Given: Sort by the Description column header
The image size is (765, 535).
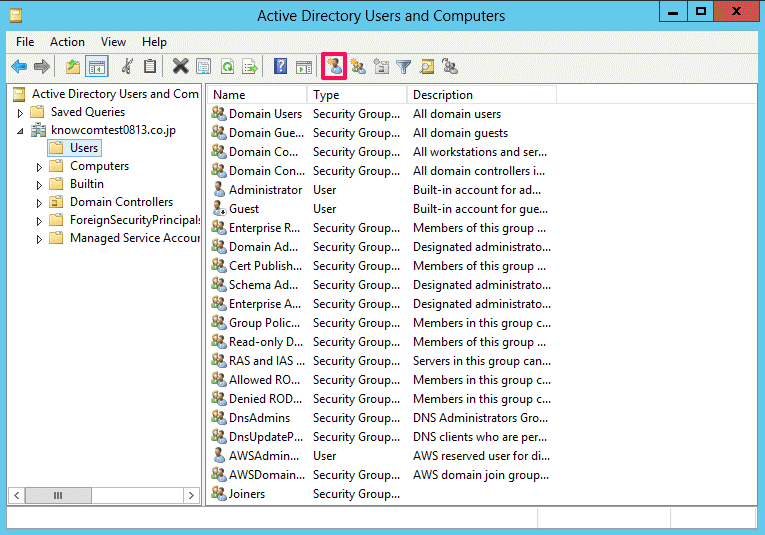Looking at the screenshot, I should 482,95.
